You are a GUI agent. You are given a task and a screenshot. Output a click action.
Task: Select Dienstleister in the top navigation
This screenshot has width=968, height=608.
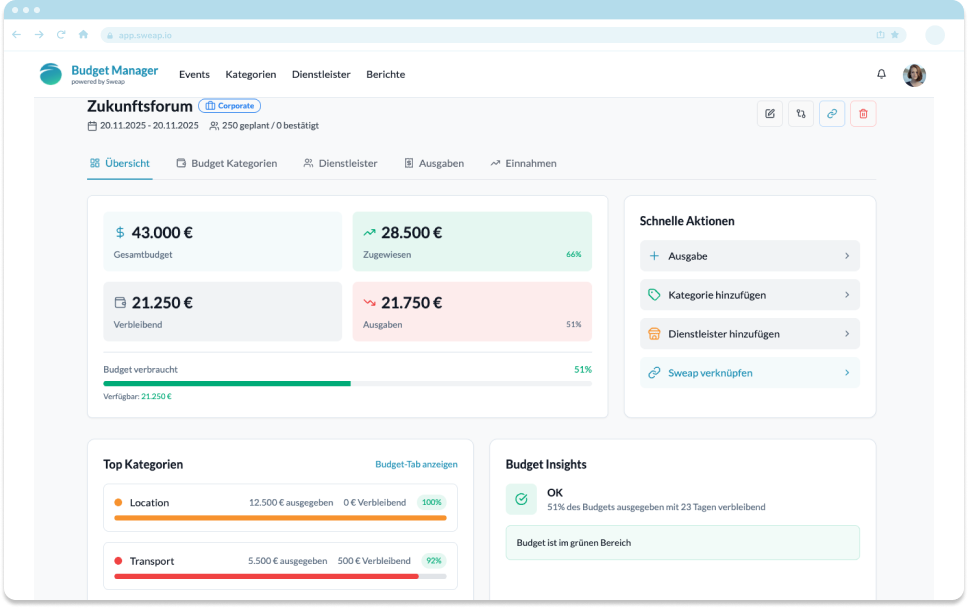[x=320, y=74]
